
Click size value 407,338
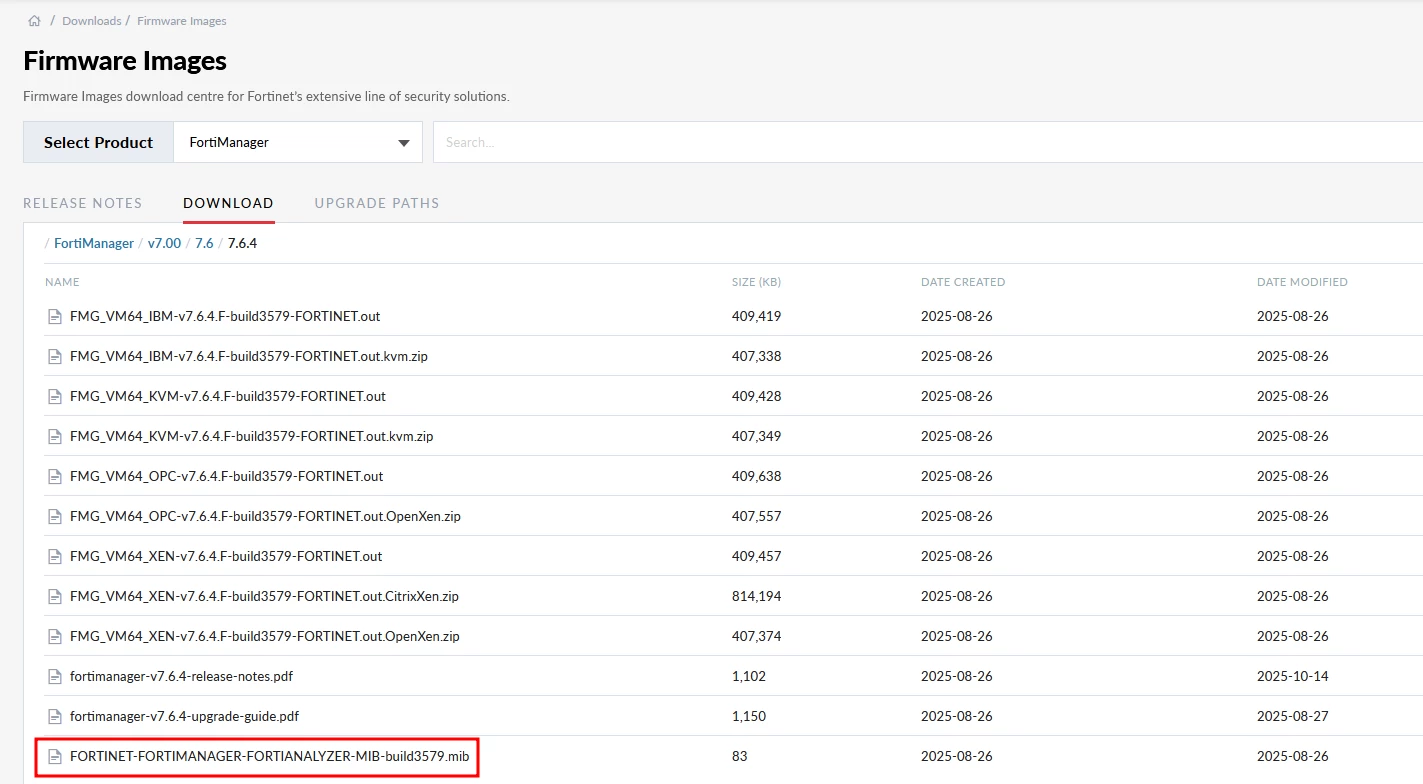(756, 356)
